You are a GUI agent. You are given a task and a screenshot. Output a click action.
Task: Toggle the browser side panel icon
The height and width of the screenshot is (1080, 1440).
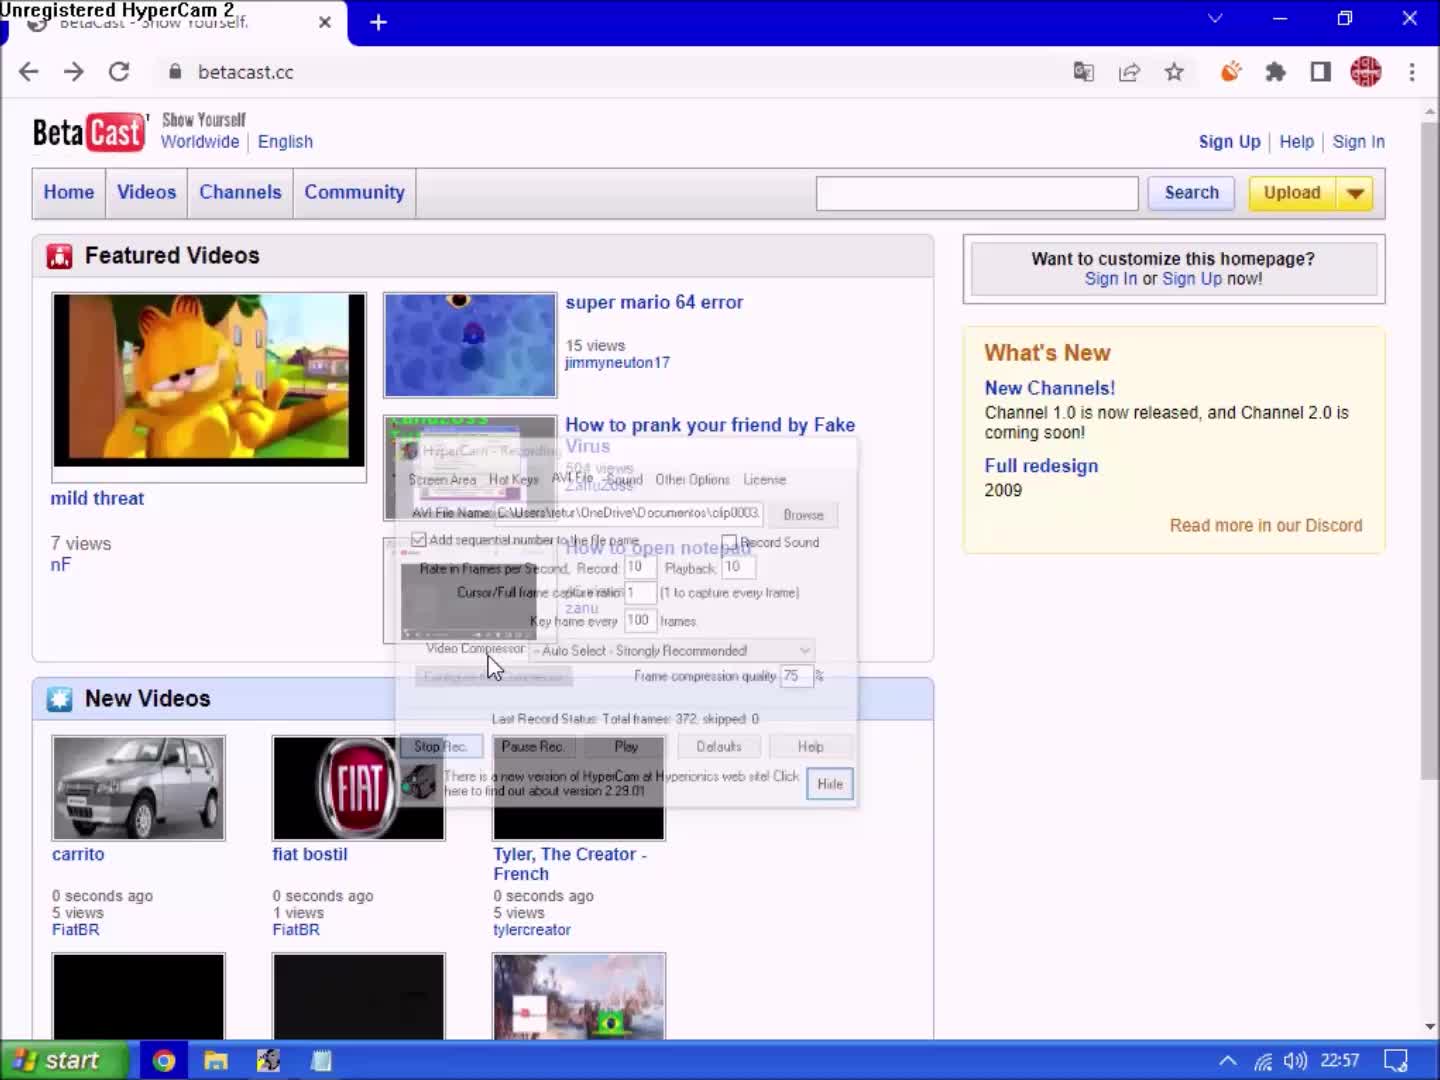coord(1320,72)
